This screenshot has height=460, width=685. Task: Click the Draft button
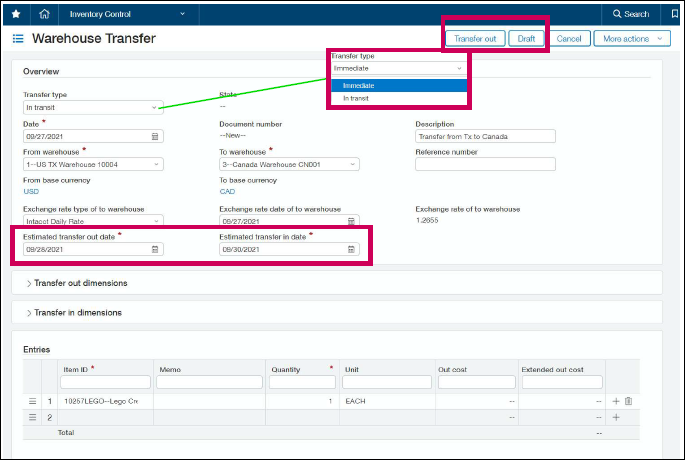point(526,38)
